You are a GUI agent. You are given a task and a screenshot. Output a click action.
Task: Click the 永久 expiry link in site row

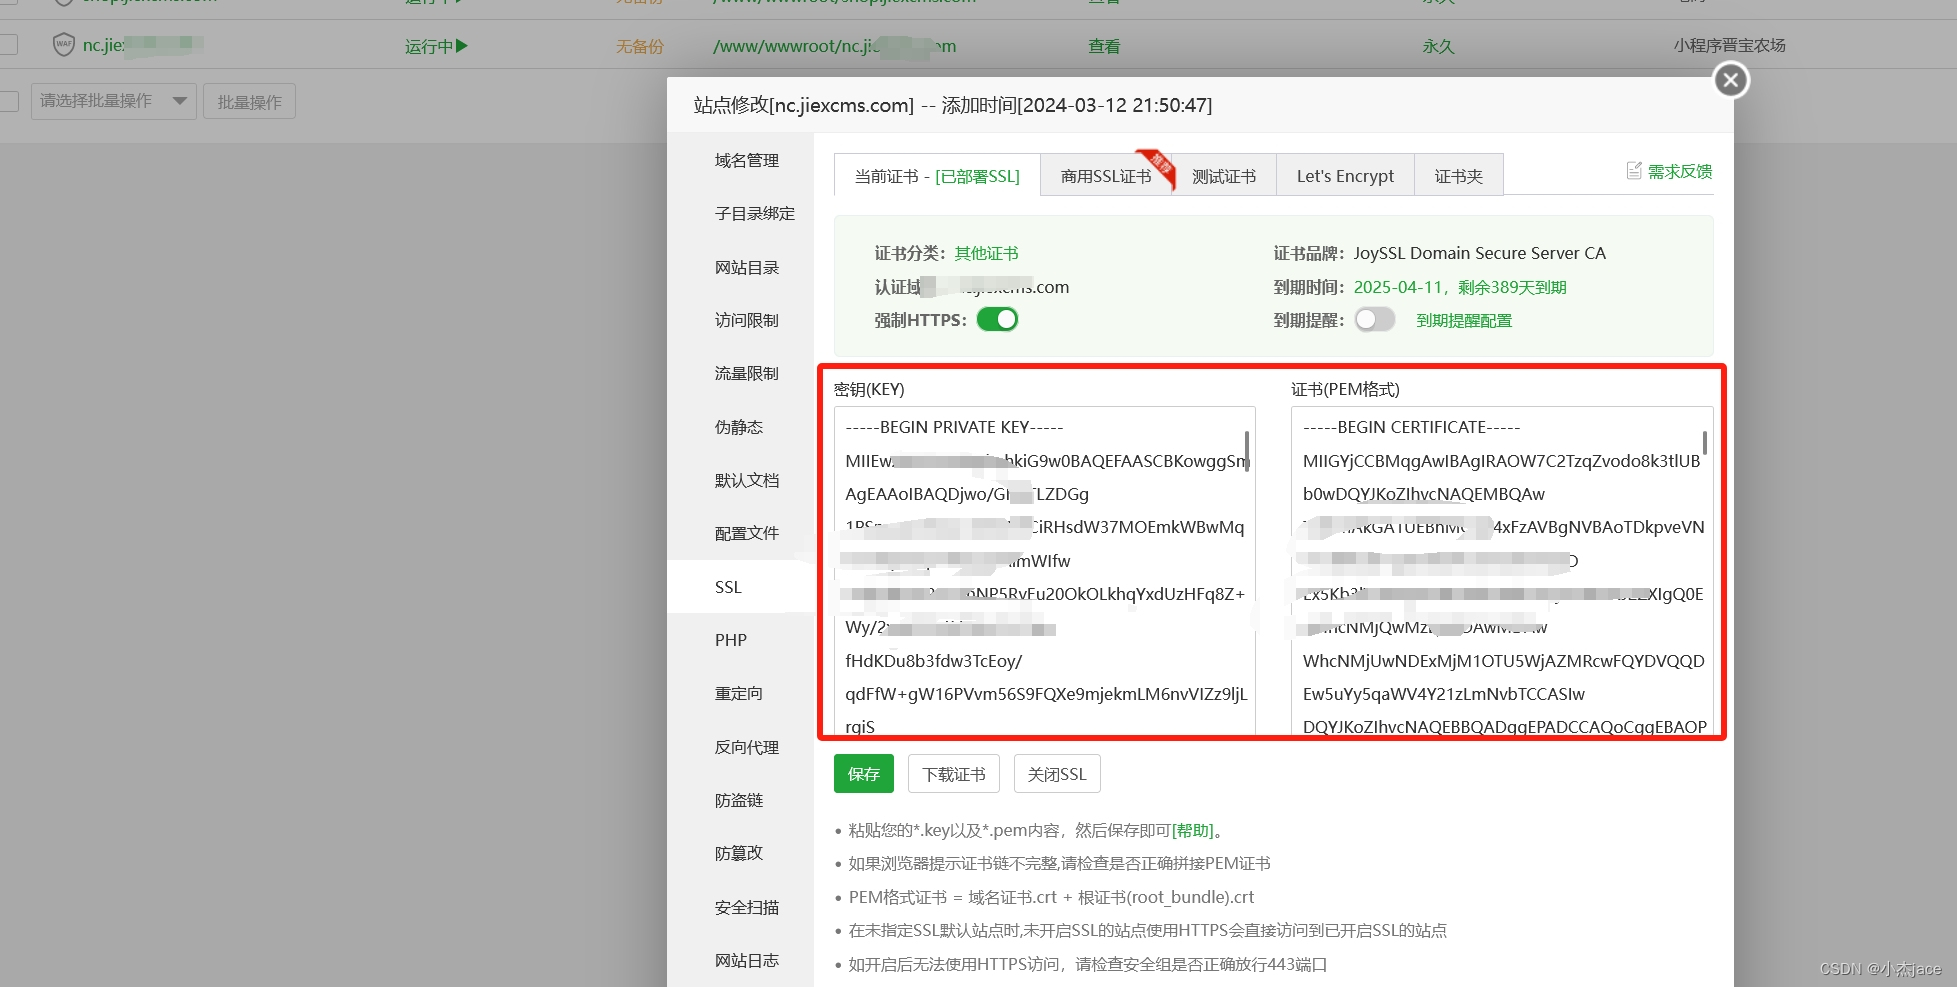point(1438,46)
